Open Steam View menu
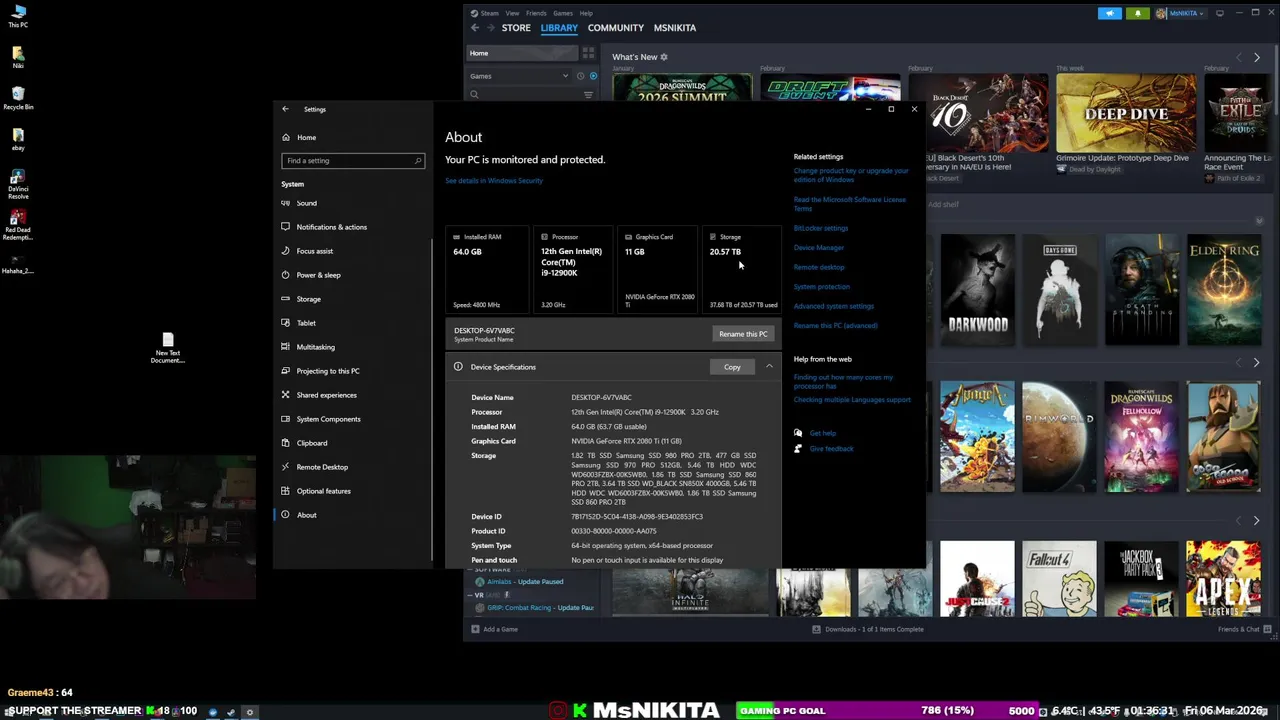Image resolution: width=1280 pixels, height=720 pixels. (x=512, y=13)
